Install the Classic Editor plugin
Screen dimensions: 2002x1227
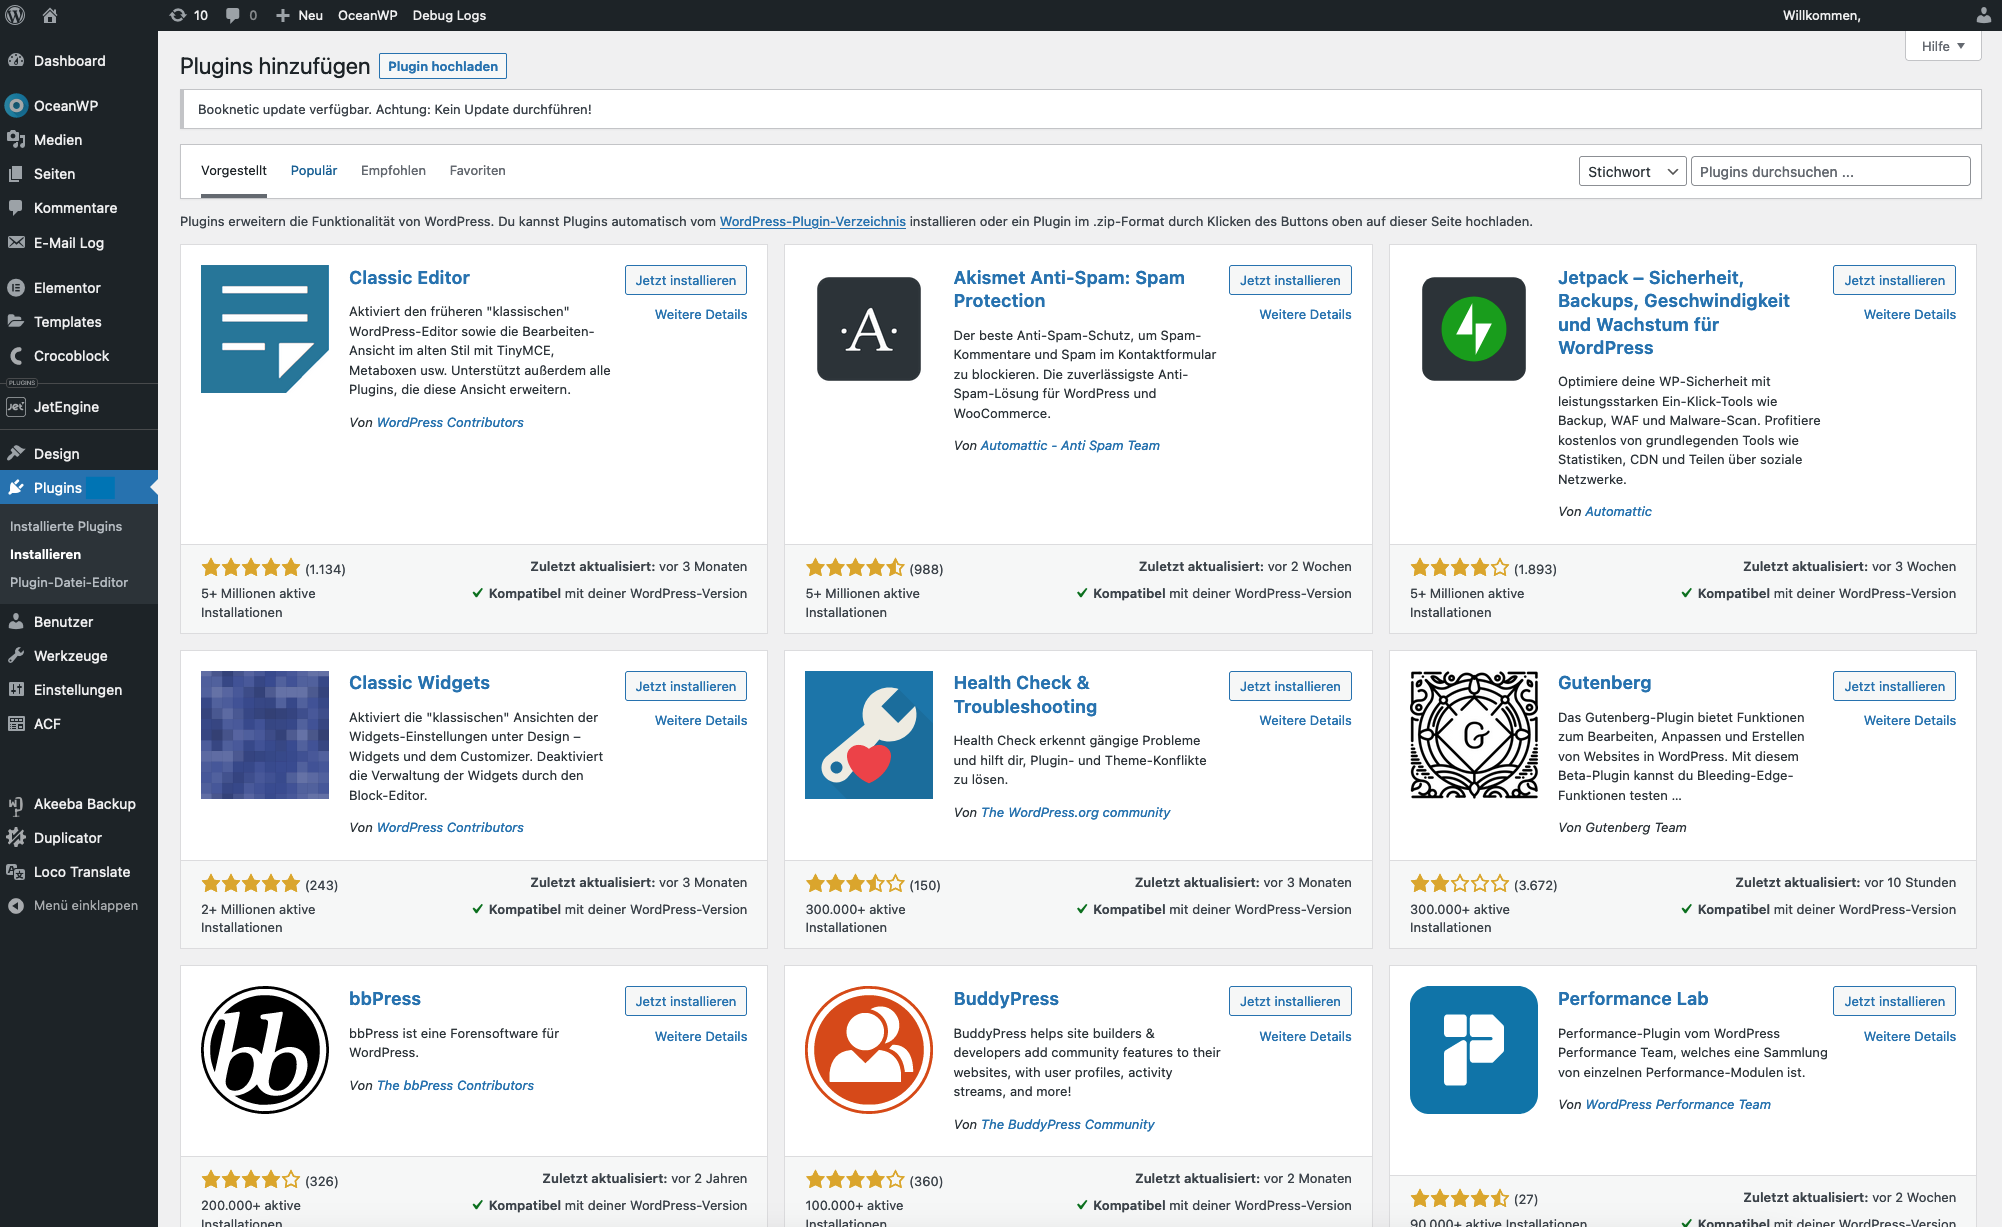coord(686,280)
